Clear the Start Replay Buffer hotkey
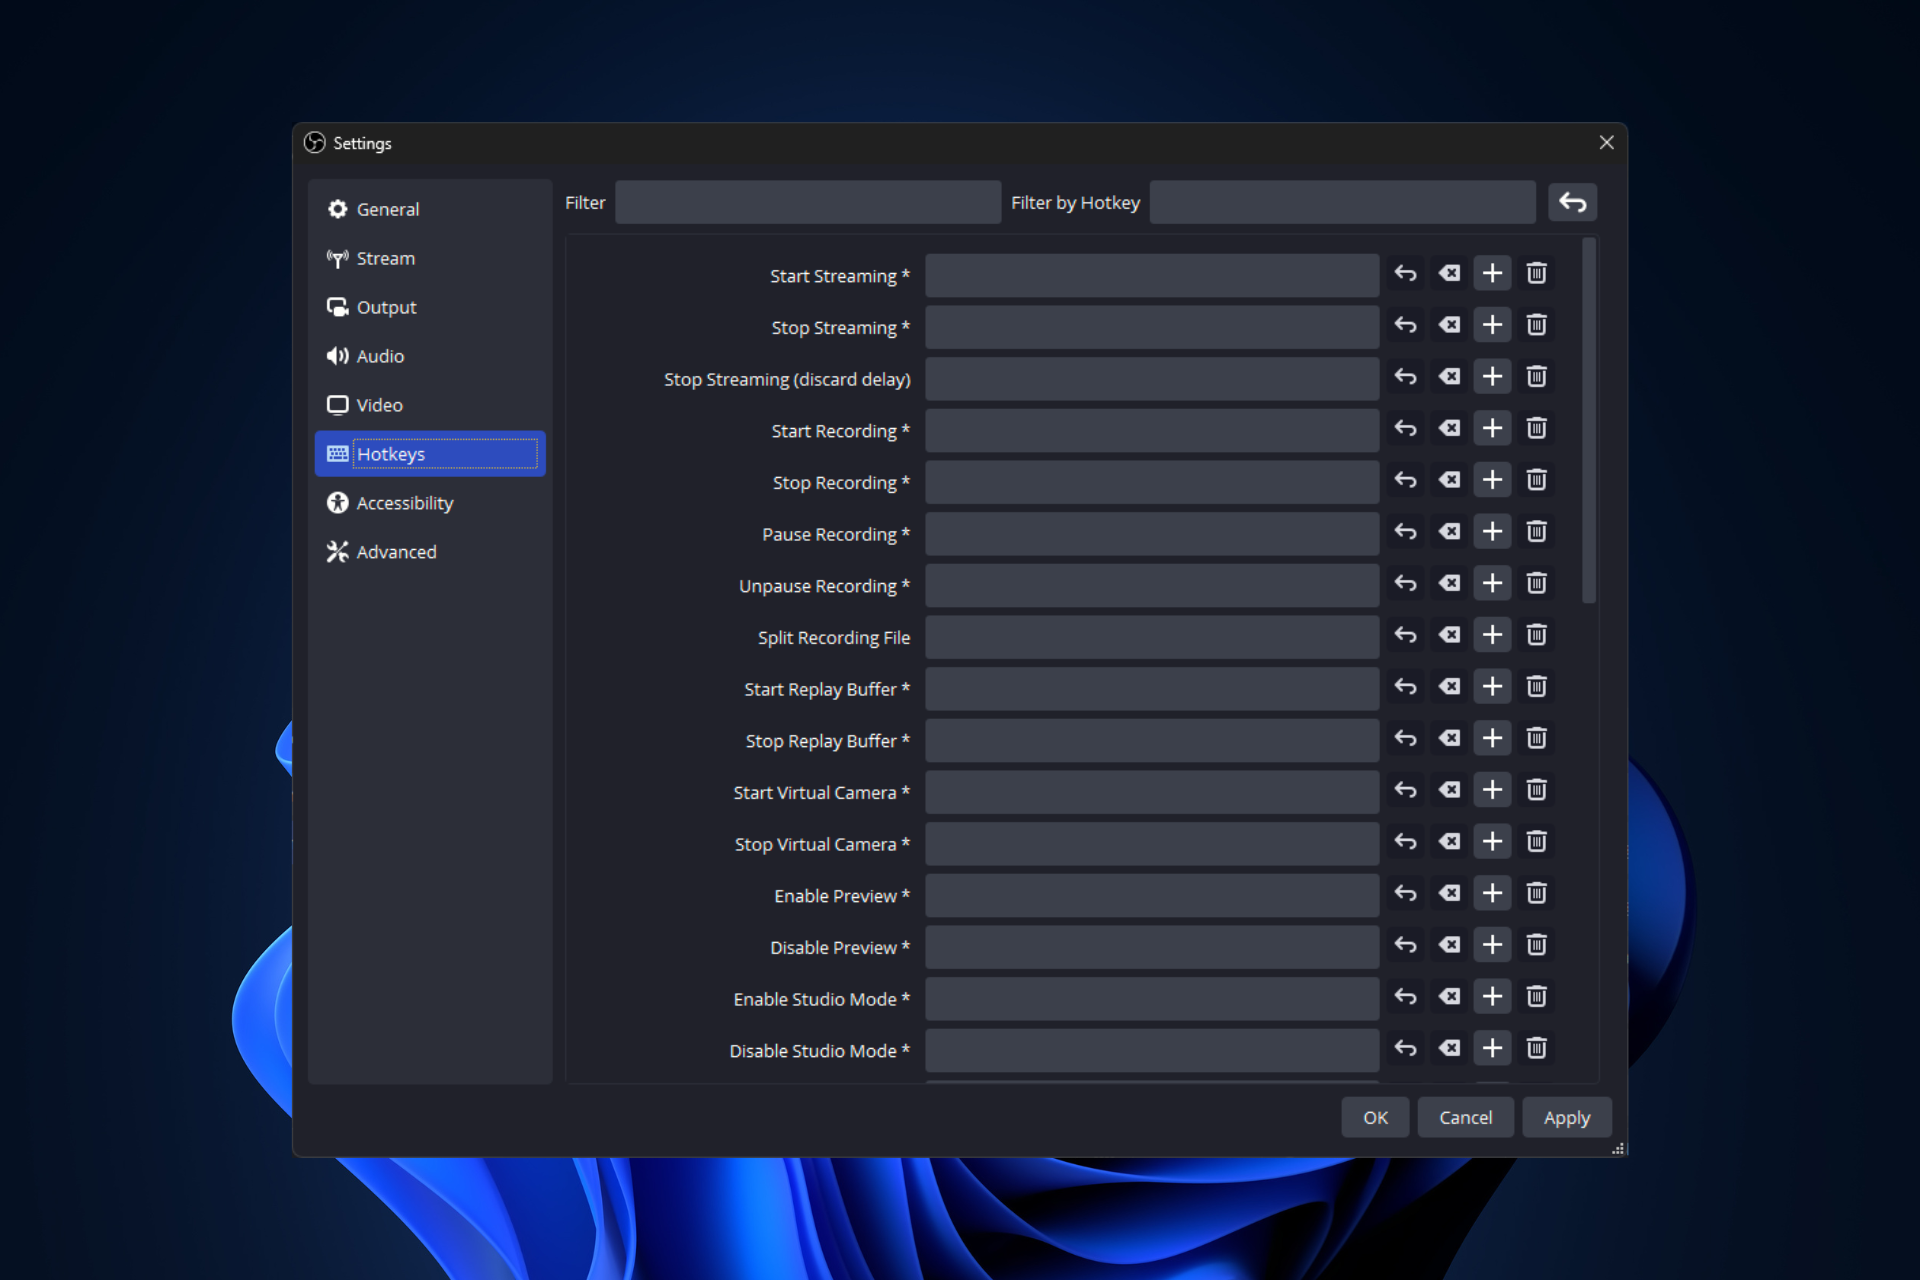The height and width of the screenshot is (1280, 1920). [x=1449, y=687]
